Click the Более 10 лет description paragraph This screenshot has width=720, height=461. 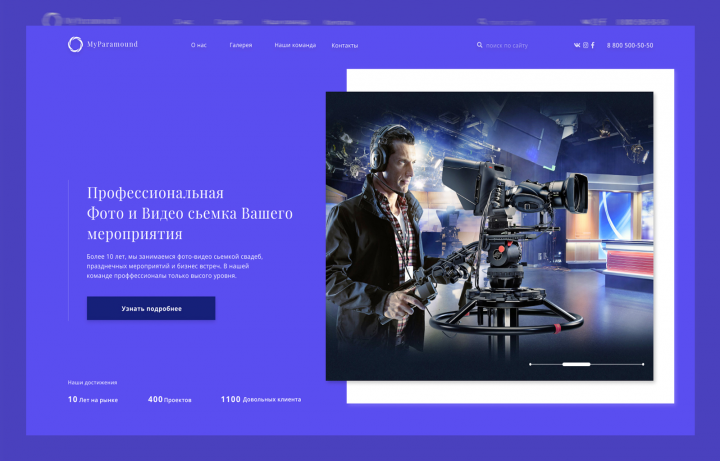point(174,266)
